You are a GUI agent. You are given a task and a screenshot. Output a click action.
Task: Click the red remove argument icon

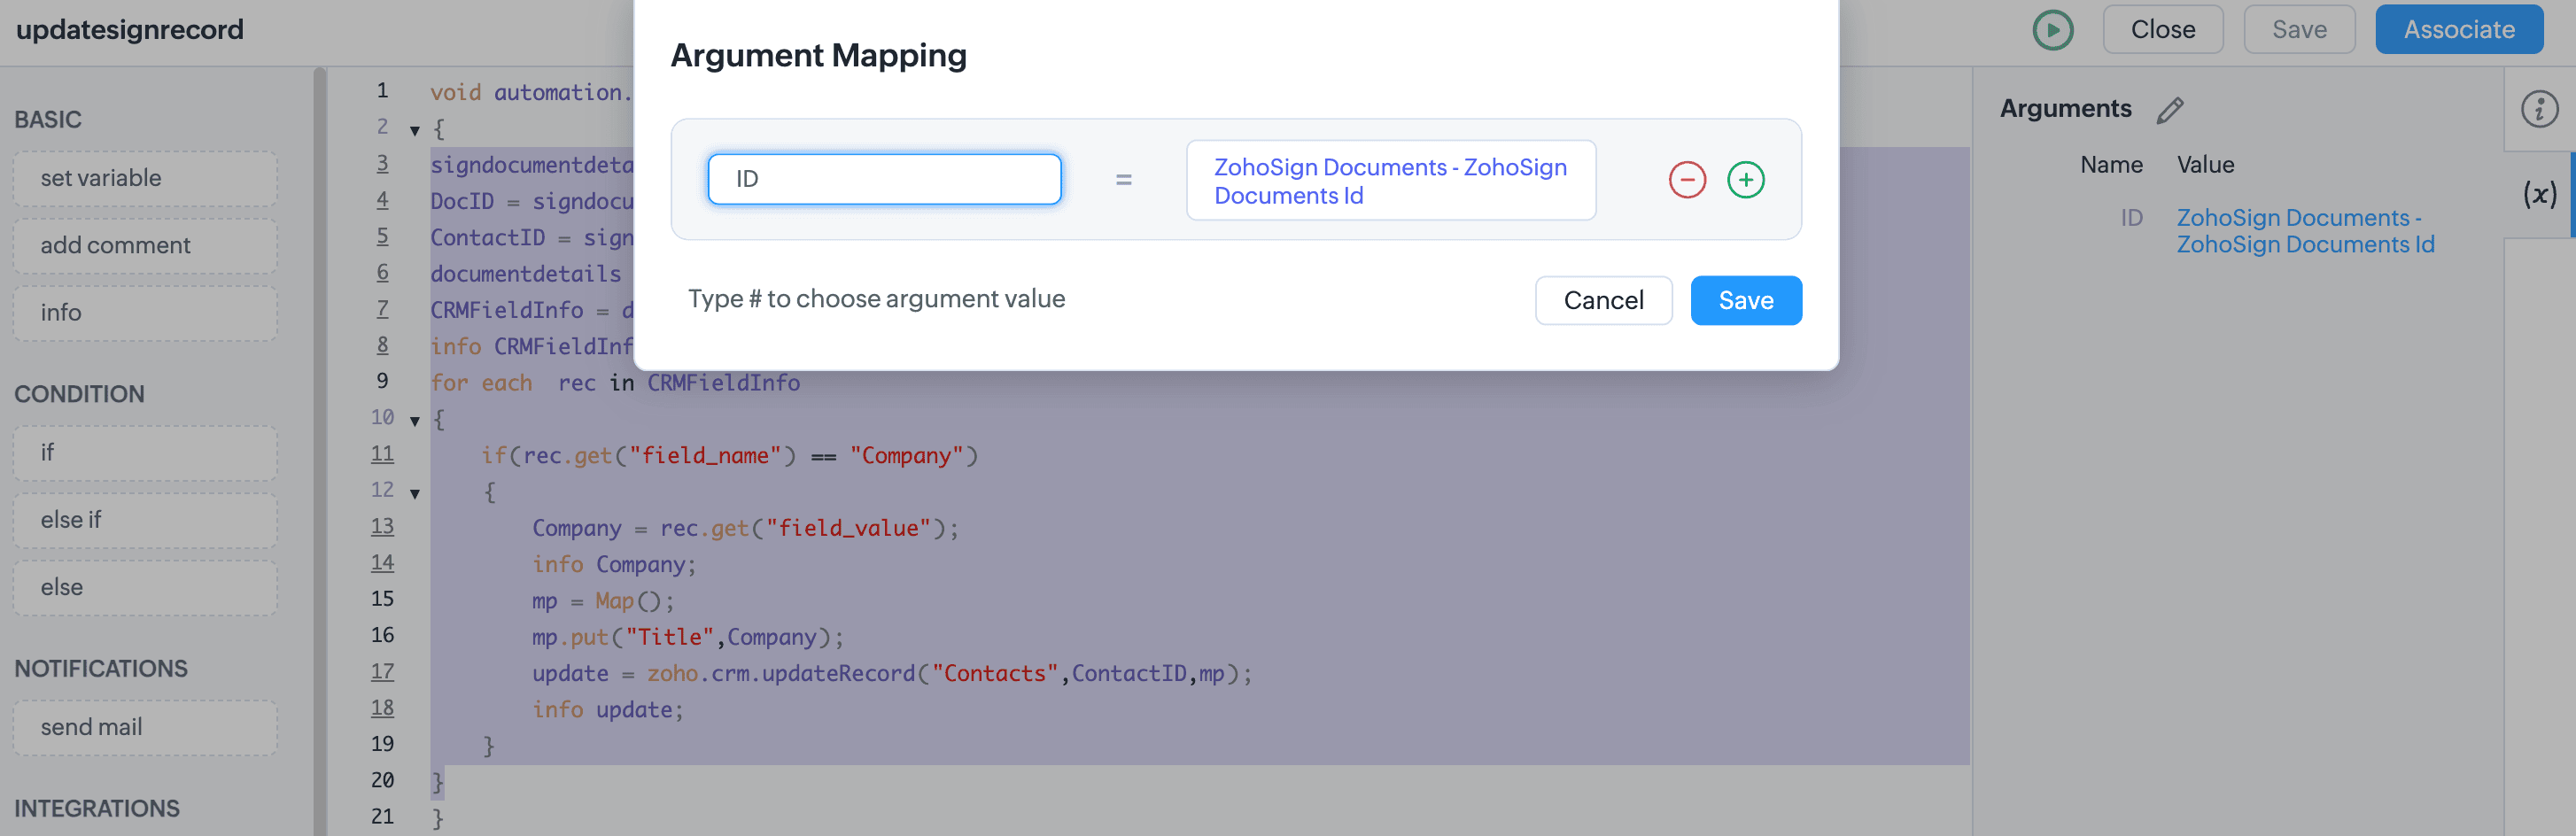coord(1686,180)
